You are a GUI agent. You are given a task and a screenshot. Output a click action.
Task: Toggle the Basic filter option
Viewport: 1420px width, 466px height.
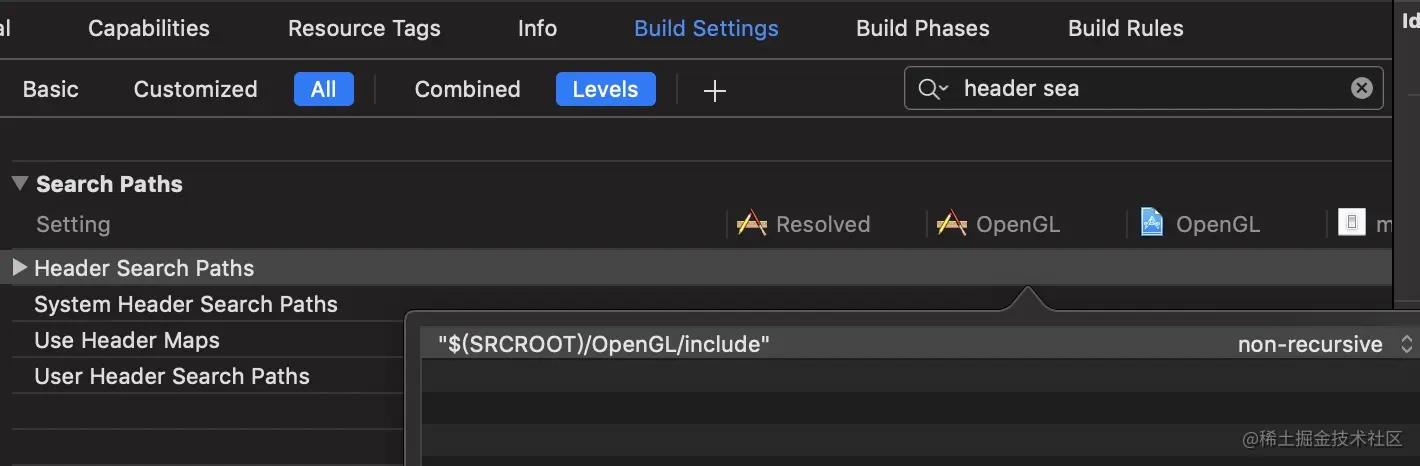tap(51, 89)
